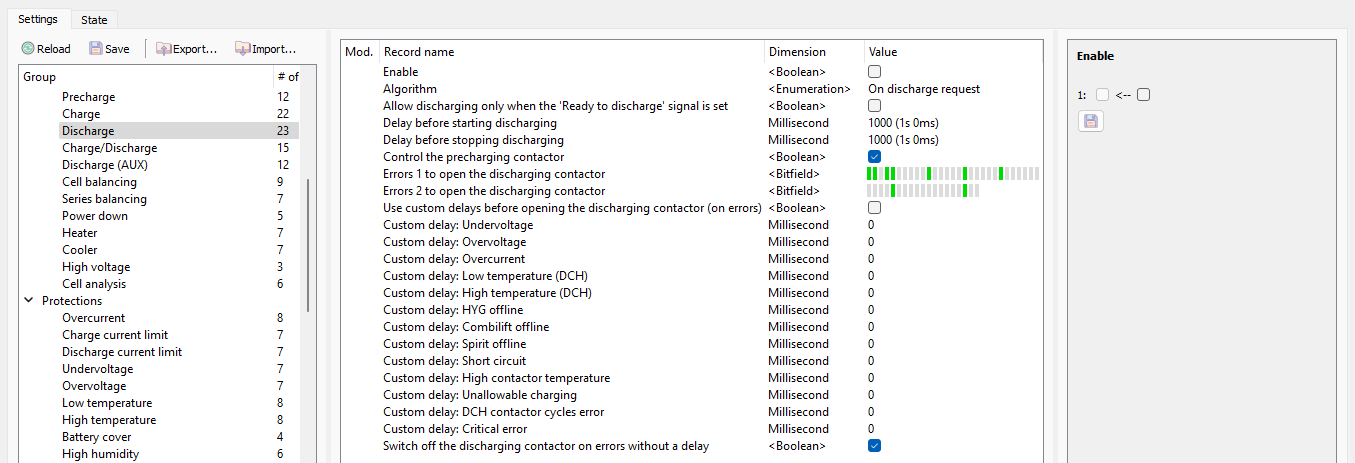Open Algorithm enumeration value dropdown
The width and height of the screenshot is (1355, 463).
924,89
